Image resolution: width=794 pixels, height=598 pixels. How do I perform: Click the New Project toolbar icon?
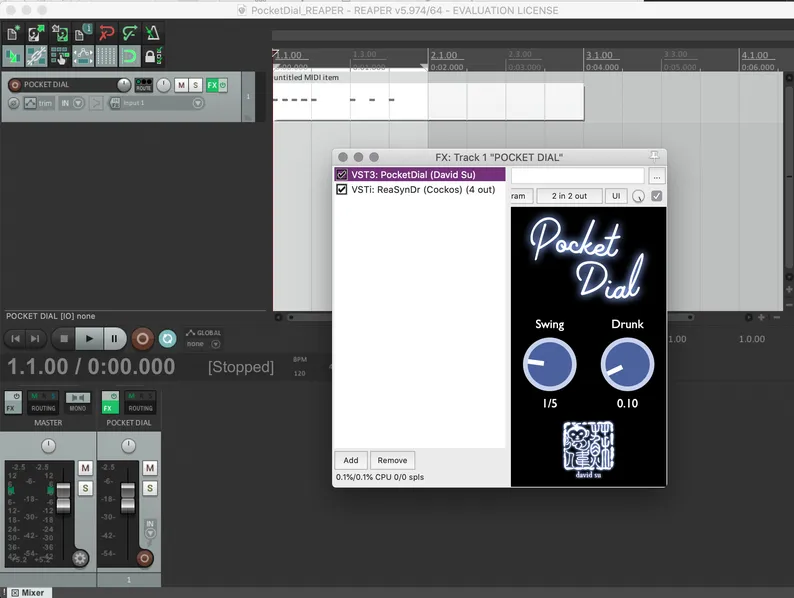coord(13,33)
